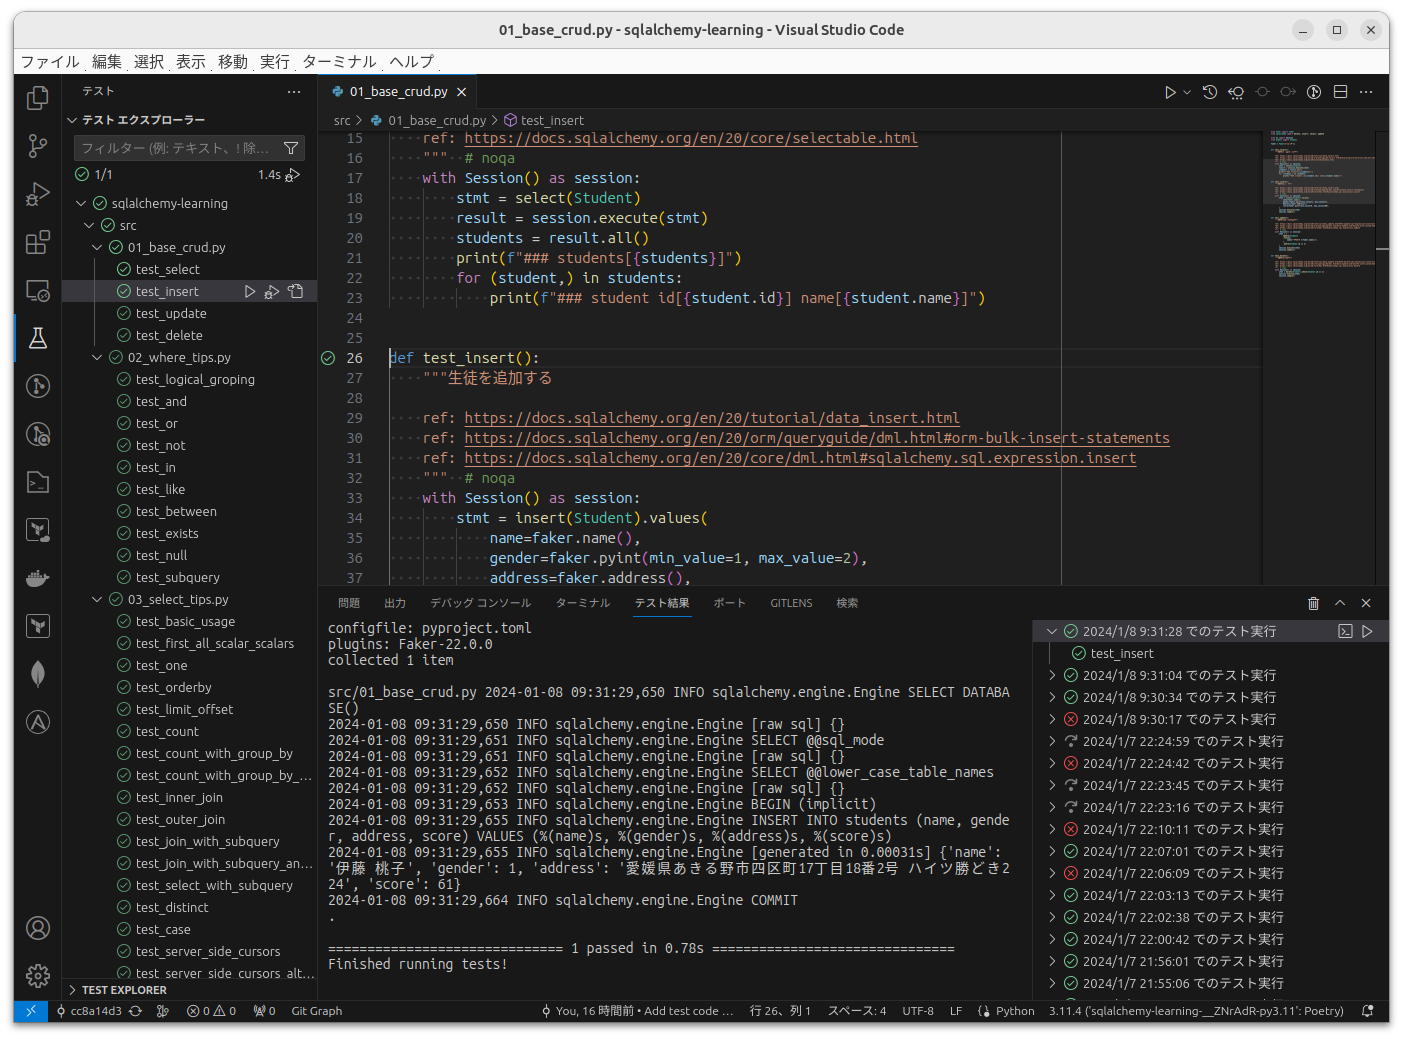Select the test_select tree item
The image size is (1403, 1039).
(x=168, y=269)
